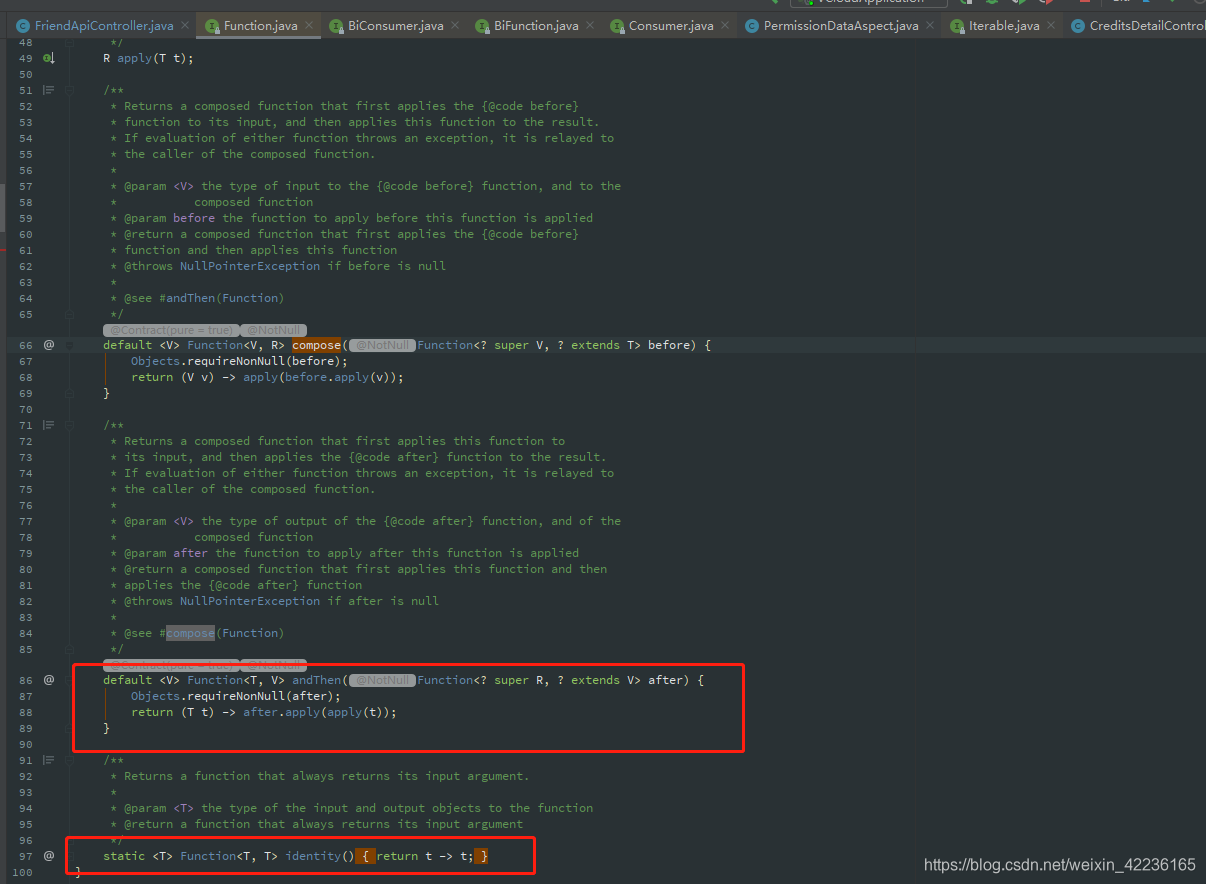Click line number 67 in the gutter
Screen dimensions: 1206x884
point(25,361)
